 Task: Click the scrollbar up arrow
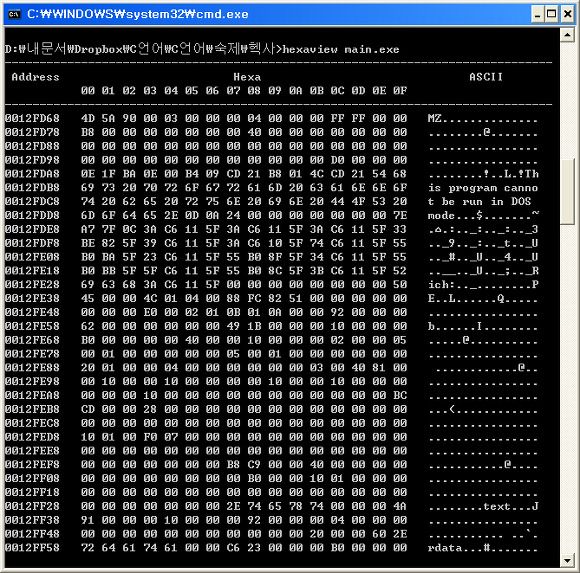coord(567,35)
